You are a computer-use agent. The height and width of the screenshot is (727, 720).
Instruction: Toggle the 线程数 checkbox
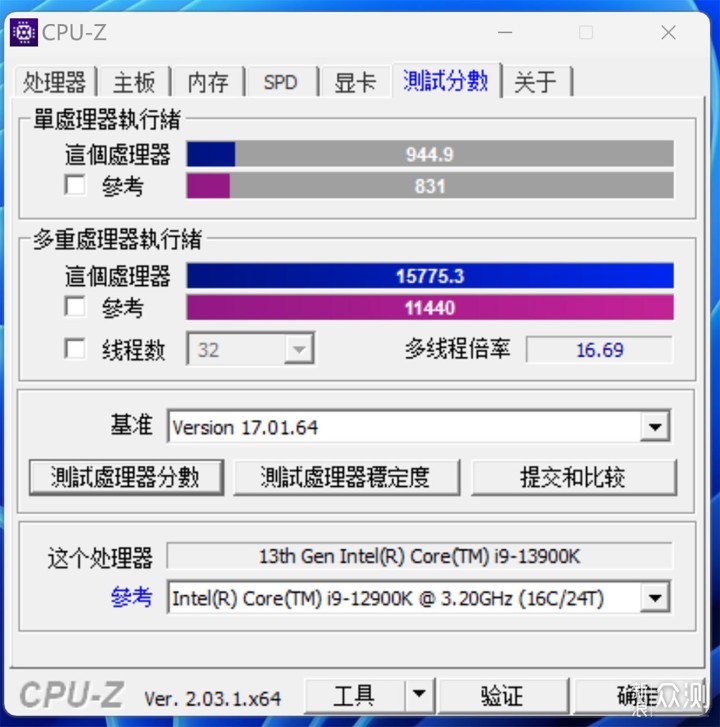pyautogui.click(x=75, y=348)
